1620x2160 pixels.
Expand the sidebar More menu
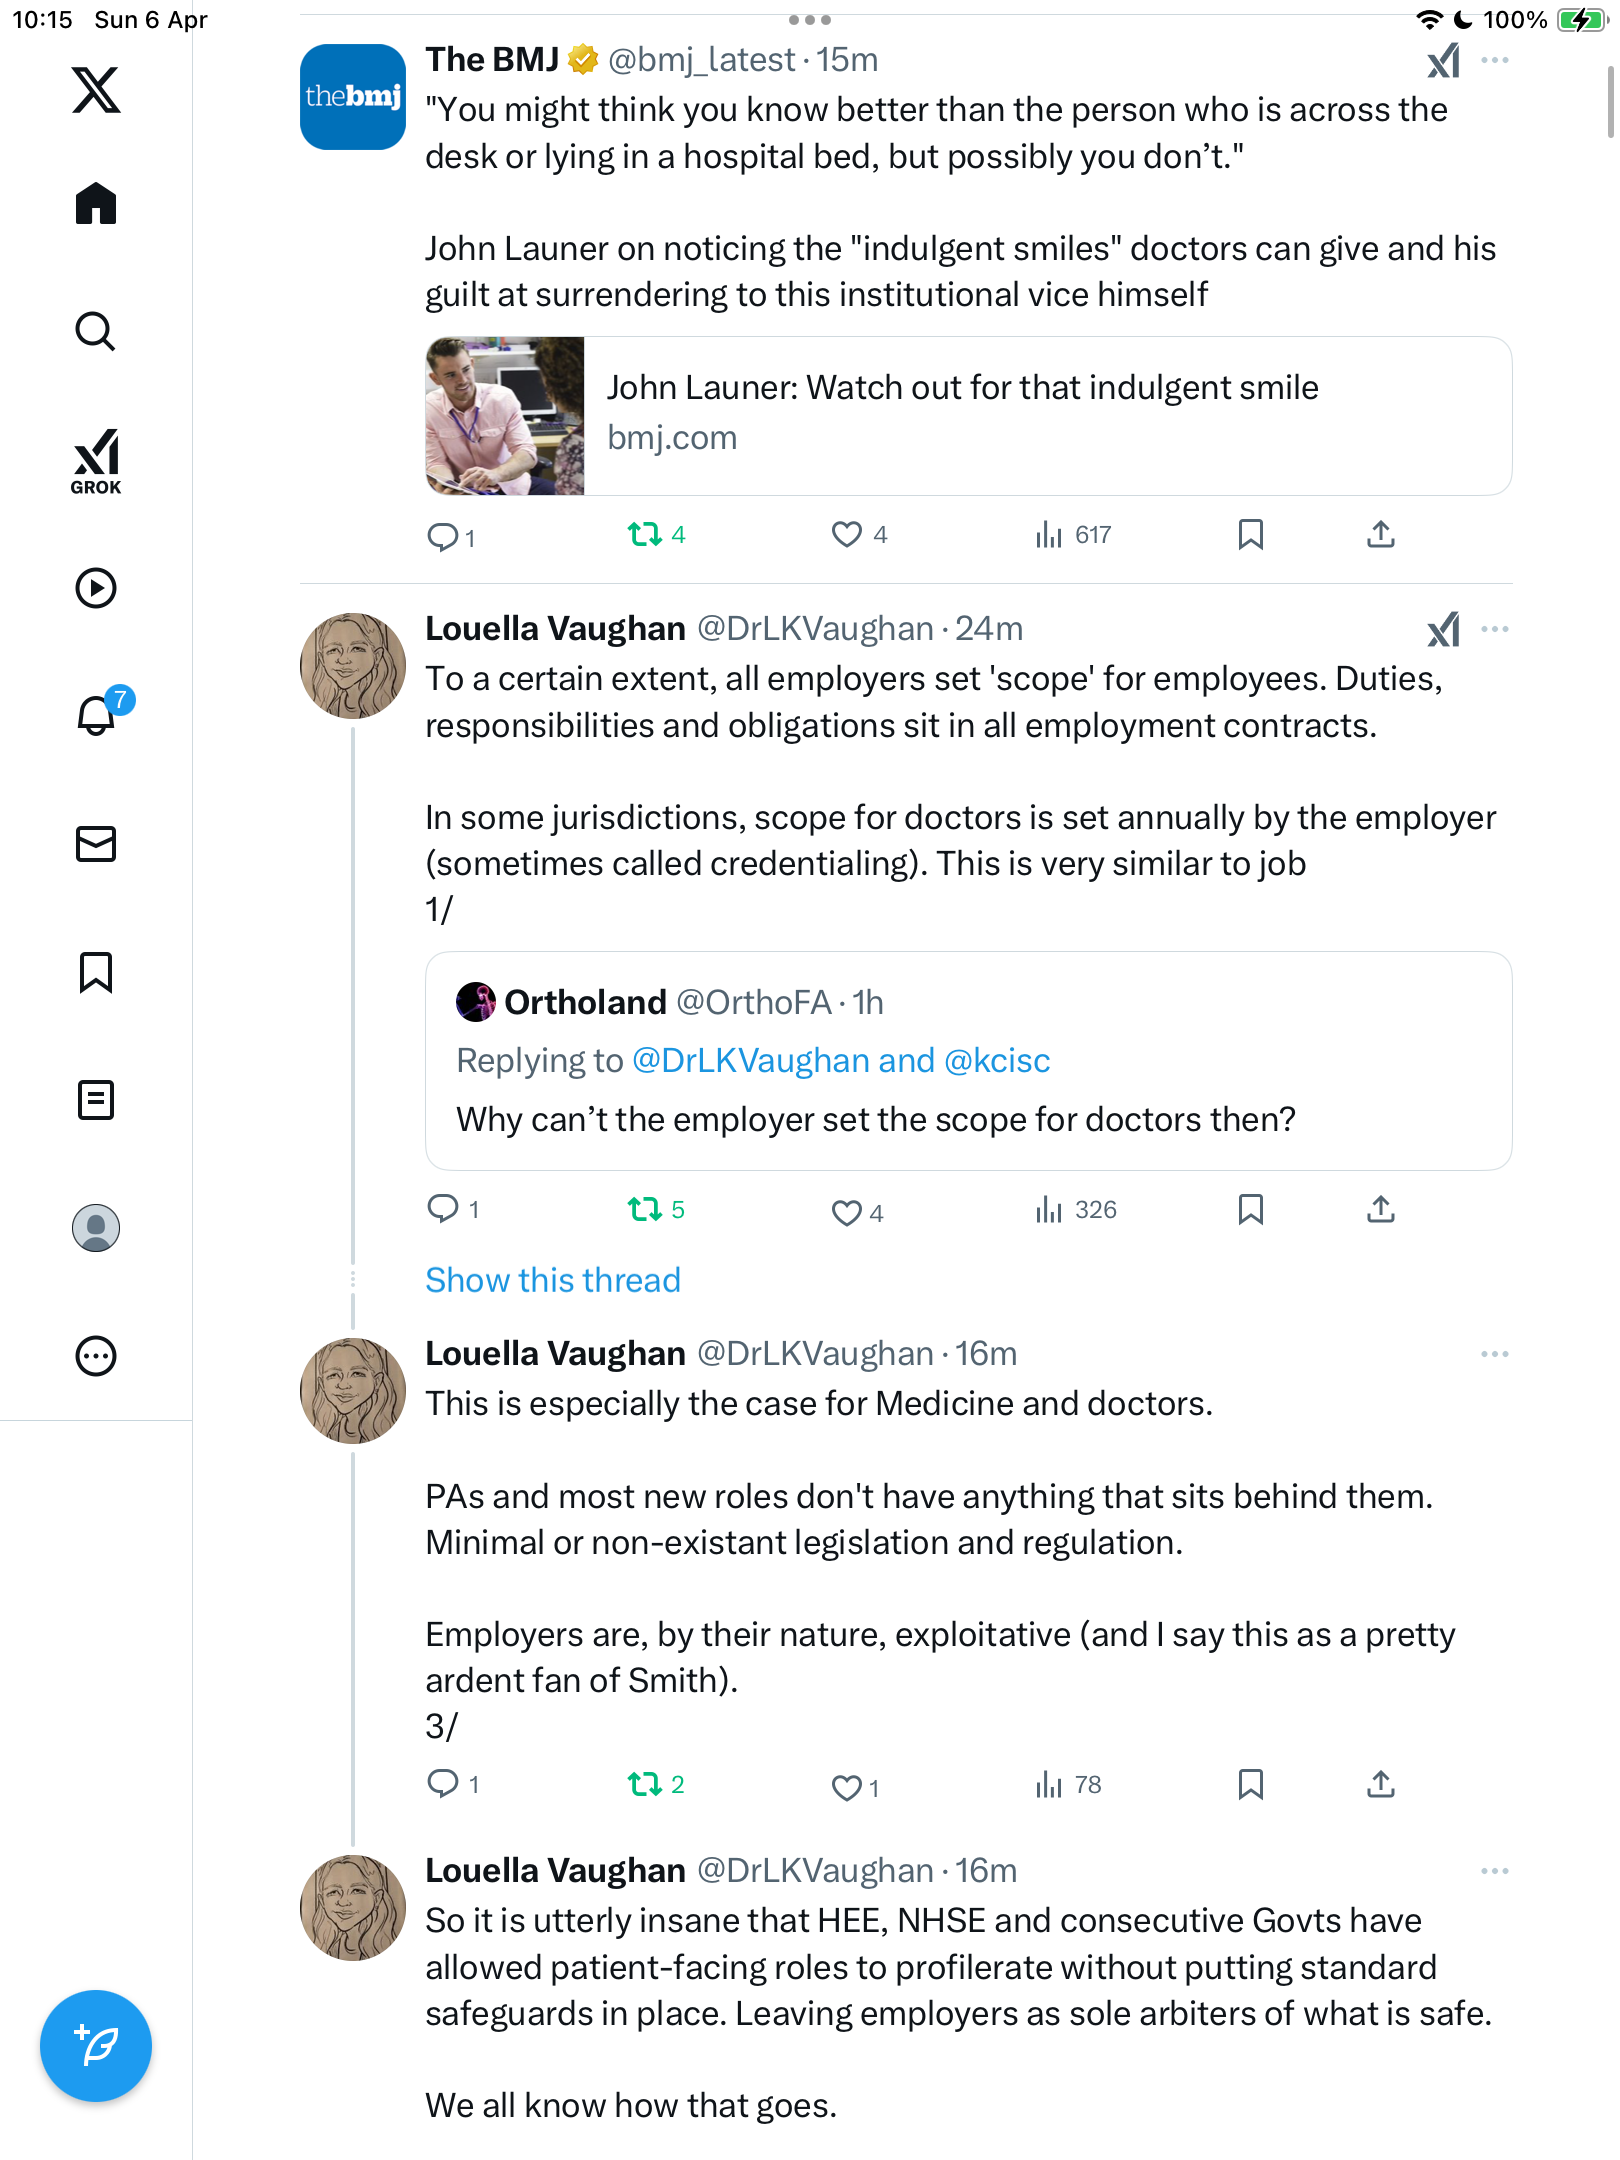click(96, 1356)
